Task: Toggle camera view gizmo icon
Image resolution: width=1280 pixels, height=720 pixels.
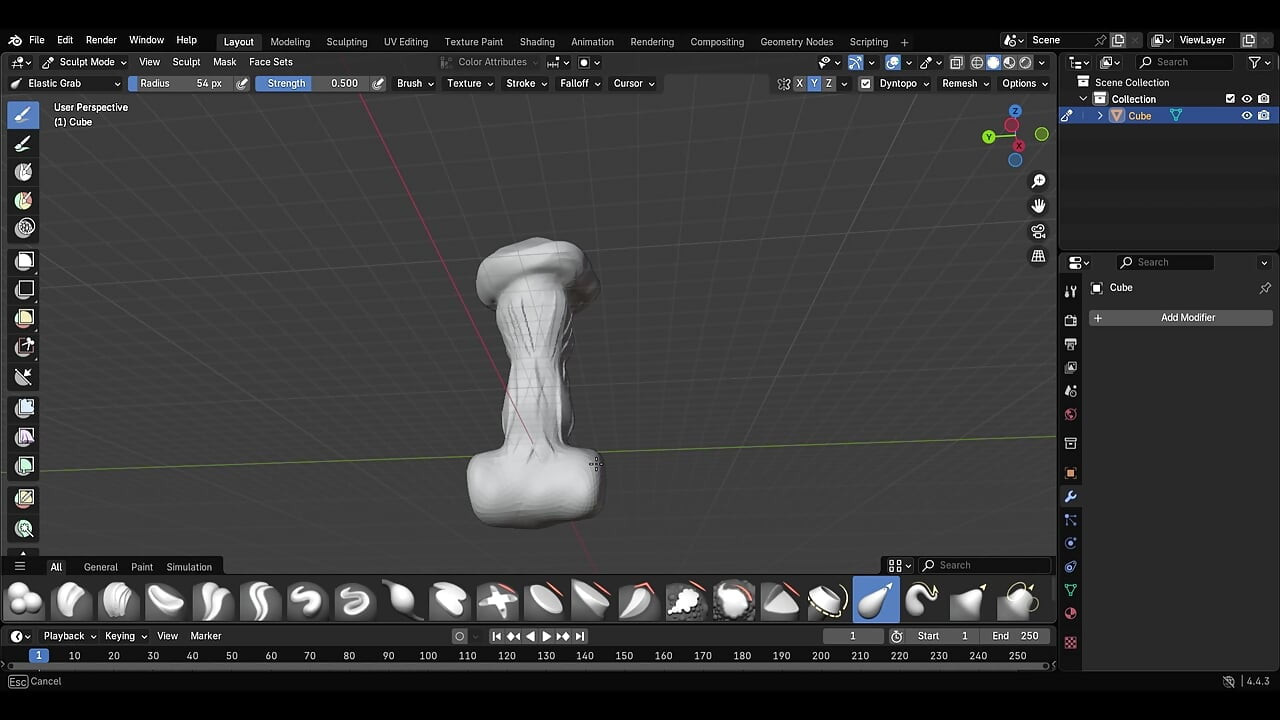Action: (1039, 231)
